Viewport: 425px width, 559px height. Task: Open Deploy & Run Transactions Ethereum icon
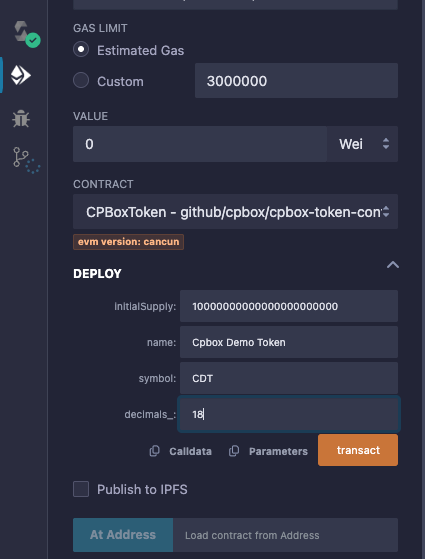(x=21, y=75)
